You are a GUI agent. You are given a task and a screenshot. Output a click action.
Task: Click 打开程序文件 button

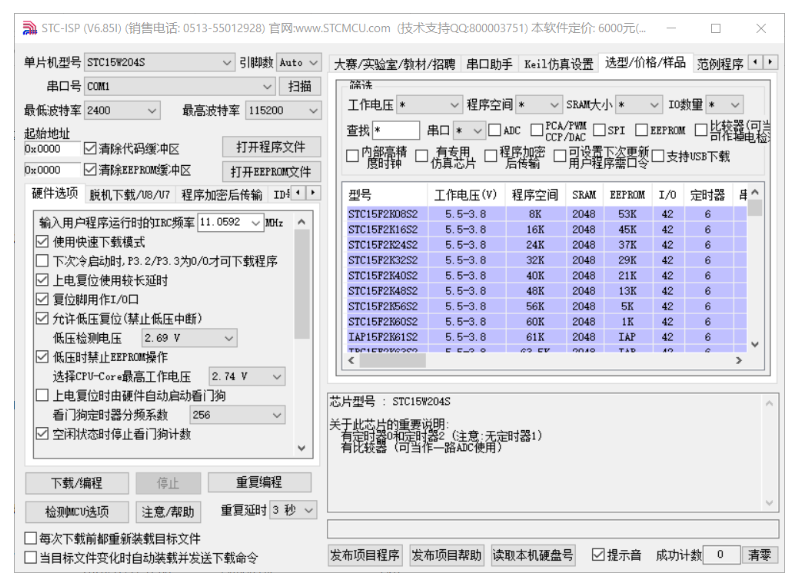271,147
